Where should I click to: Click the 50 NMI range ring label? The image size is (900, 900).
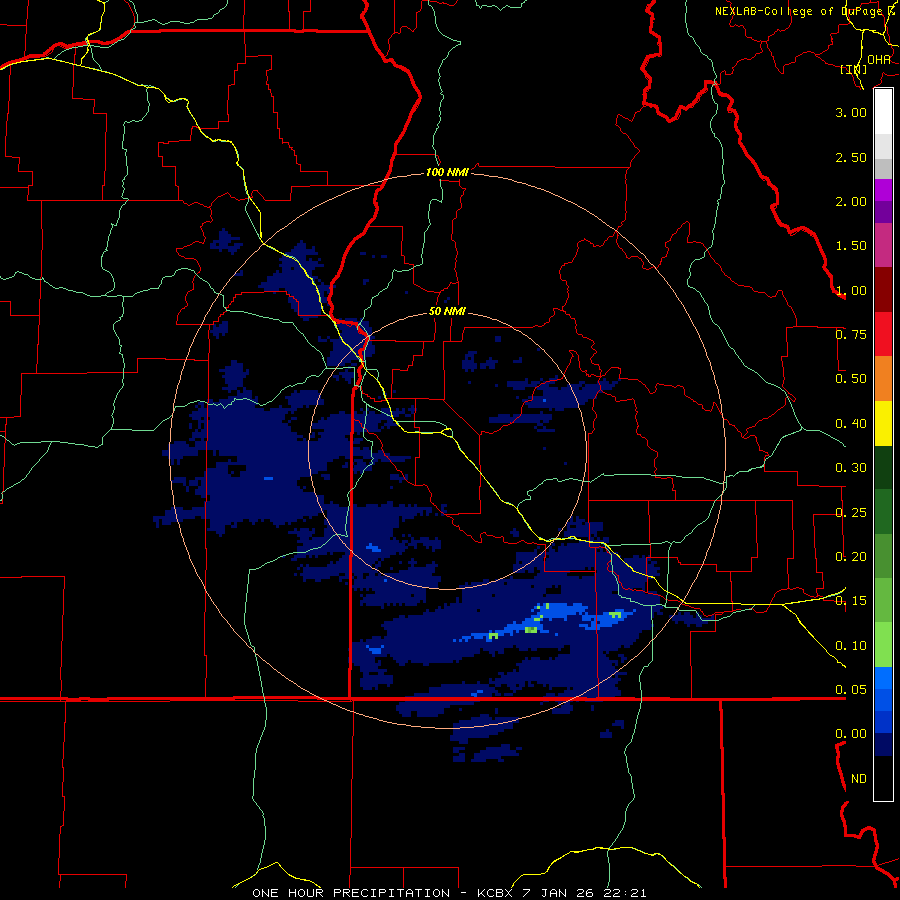(x=447, y=312)
